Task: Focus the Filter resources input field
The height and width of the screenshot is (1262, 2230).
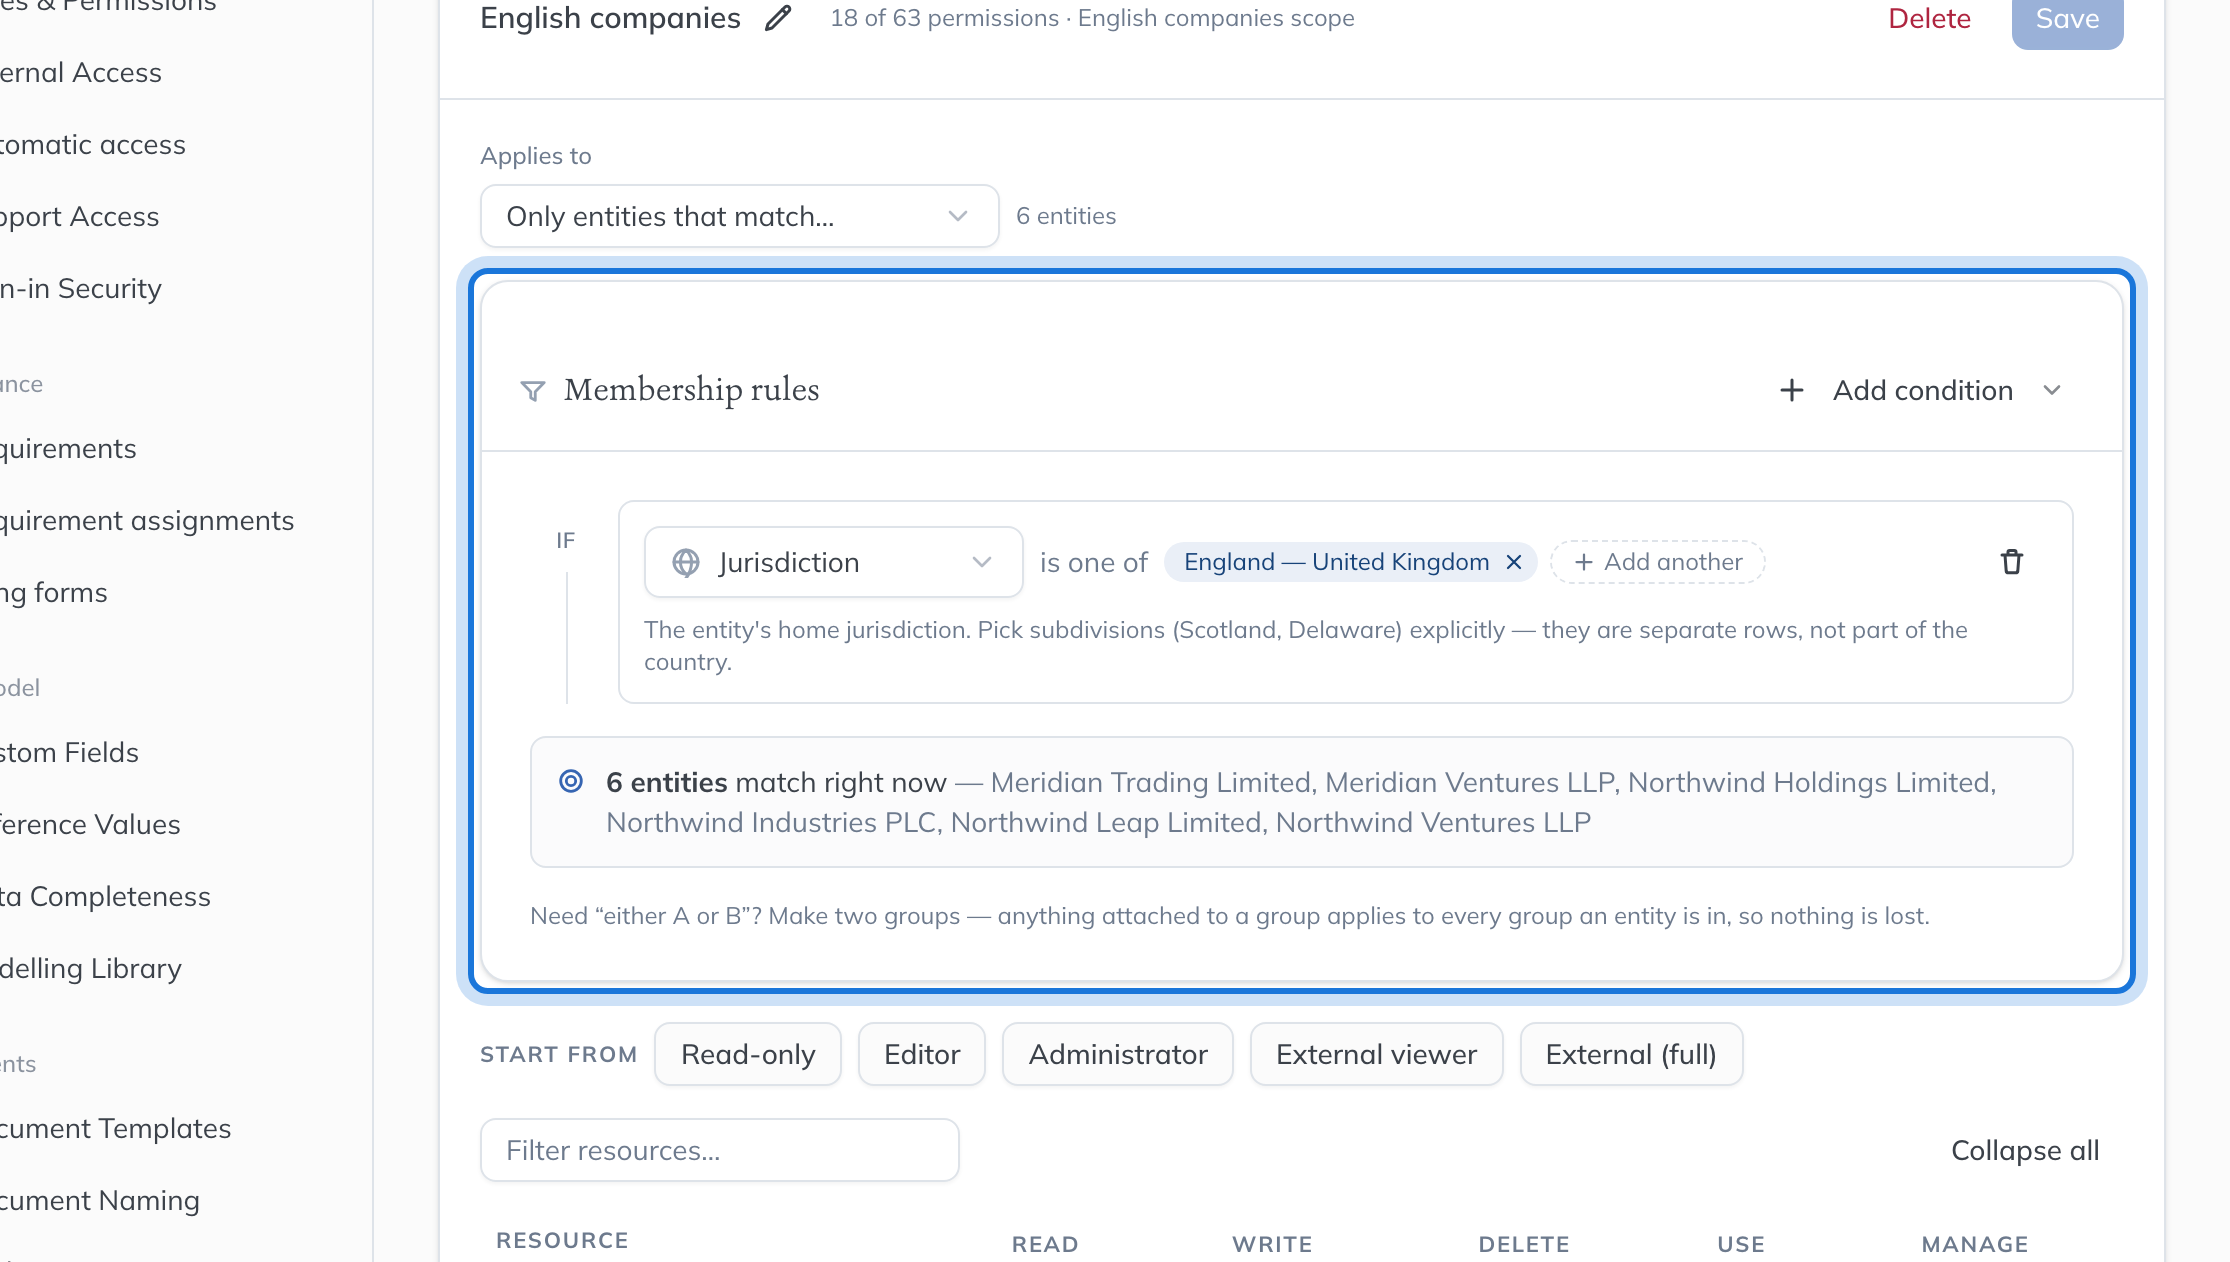Action: 720,1150
